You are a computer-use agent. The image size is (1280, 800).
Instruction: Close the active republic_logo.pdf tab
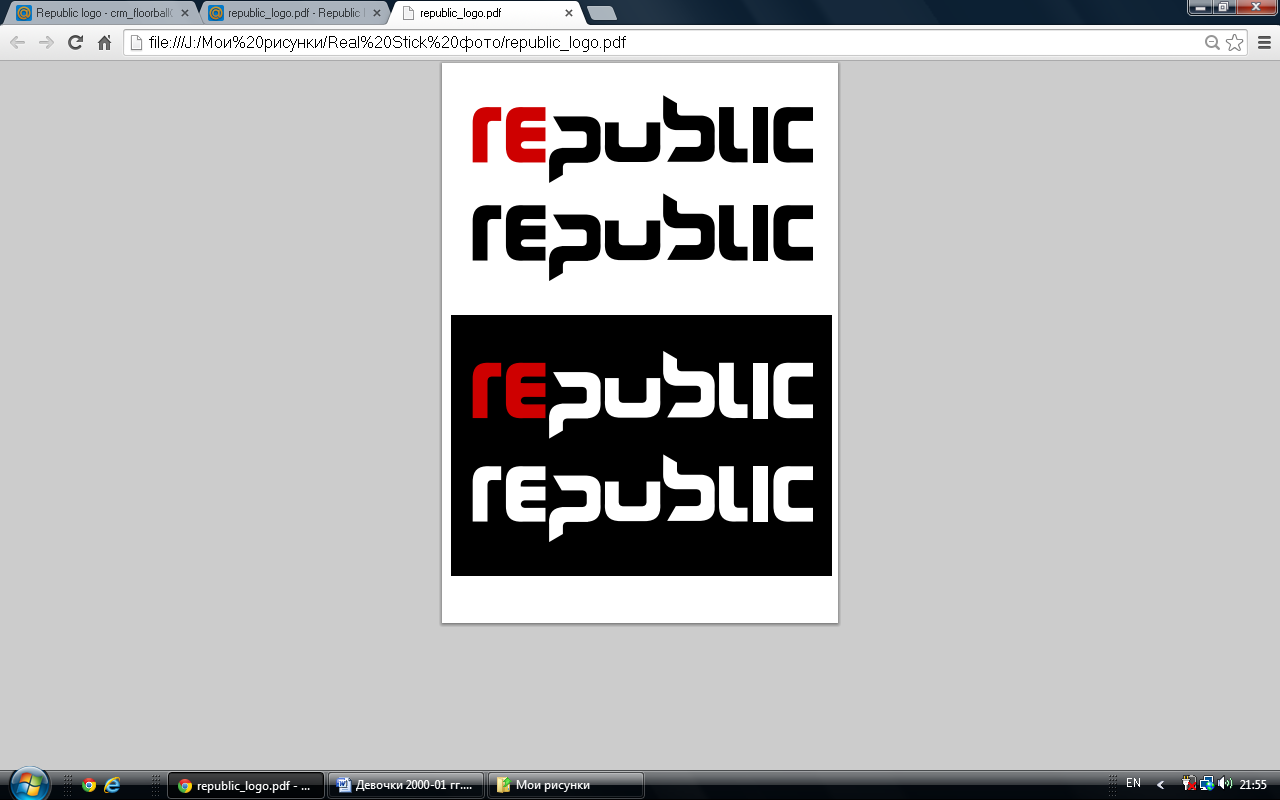pos(569,14)
